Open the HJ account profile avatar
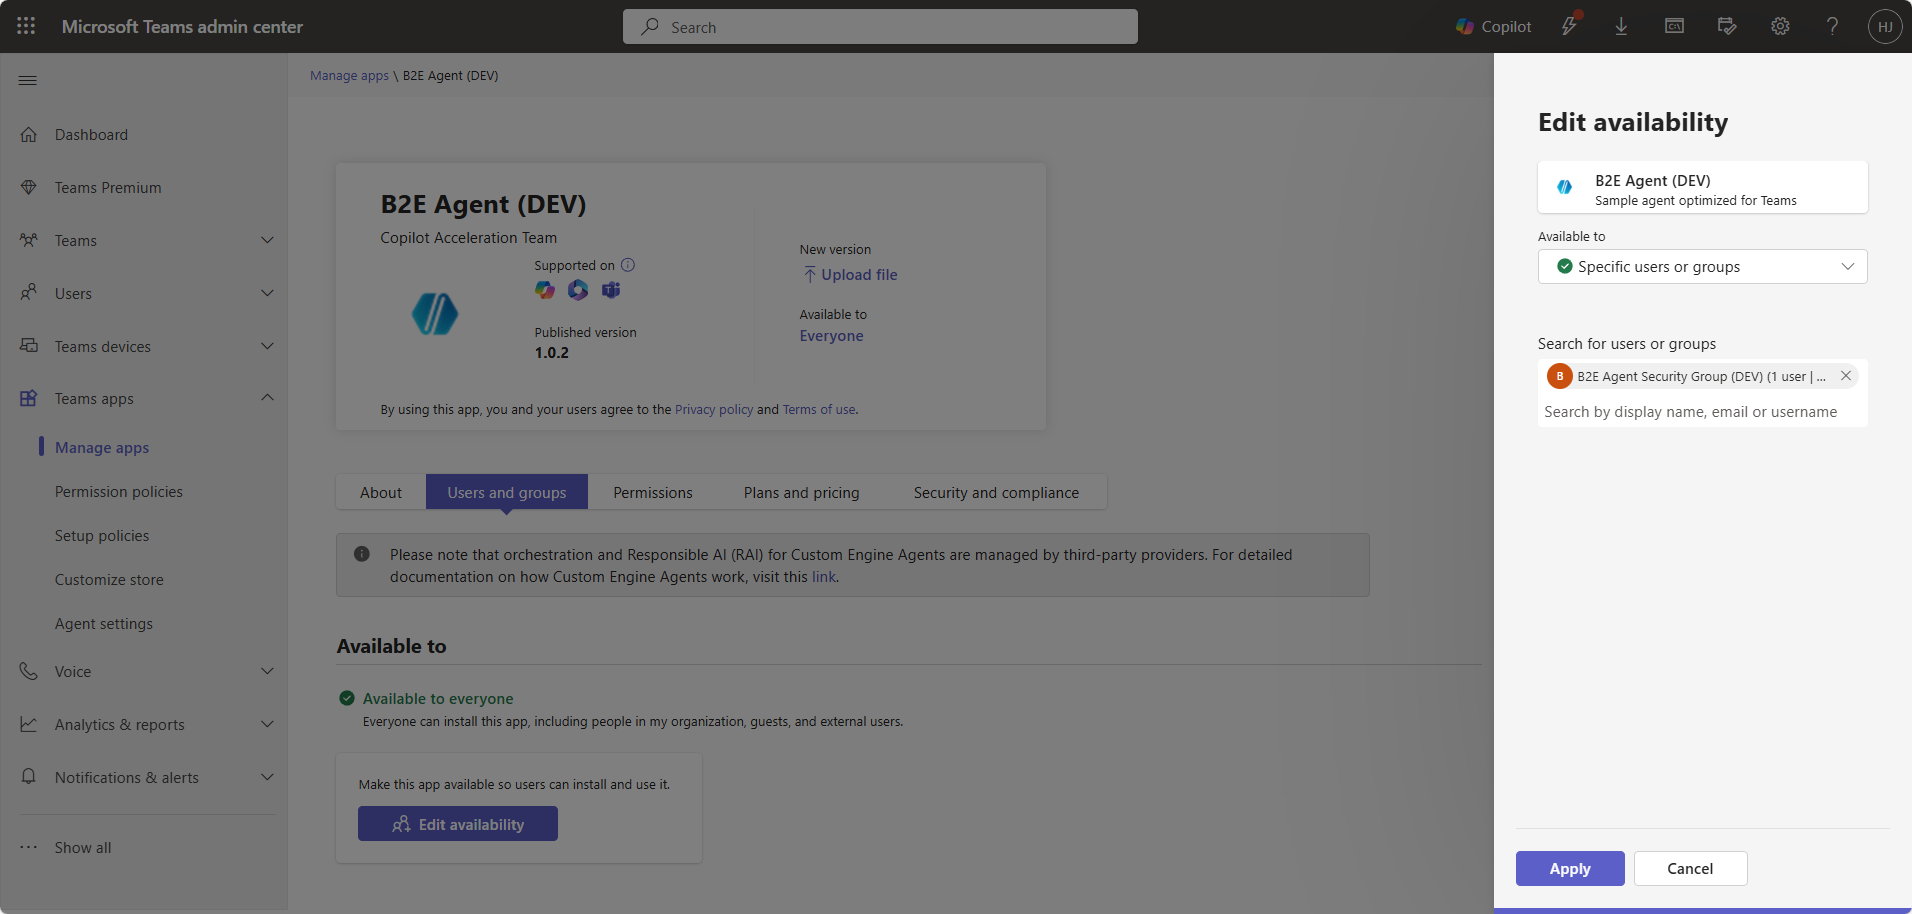The image size is (1912, 914). coord(1884,27)
